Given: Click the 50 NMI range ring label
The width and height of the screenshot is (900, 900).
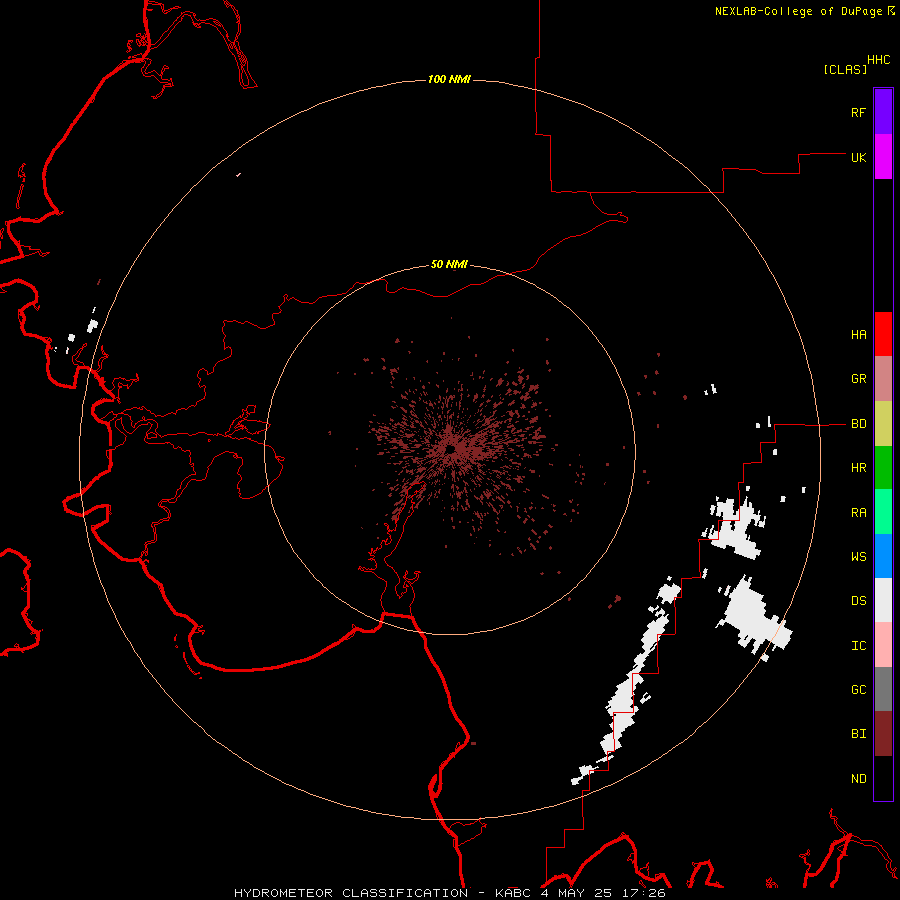Looking at the screenshot, I should point(449,265).
